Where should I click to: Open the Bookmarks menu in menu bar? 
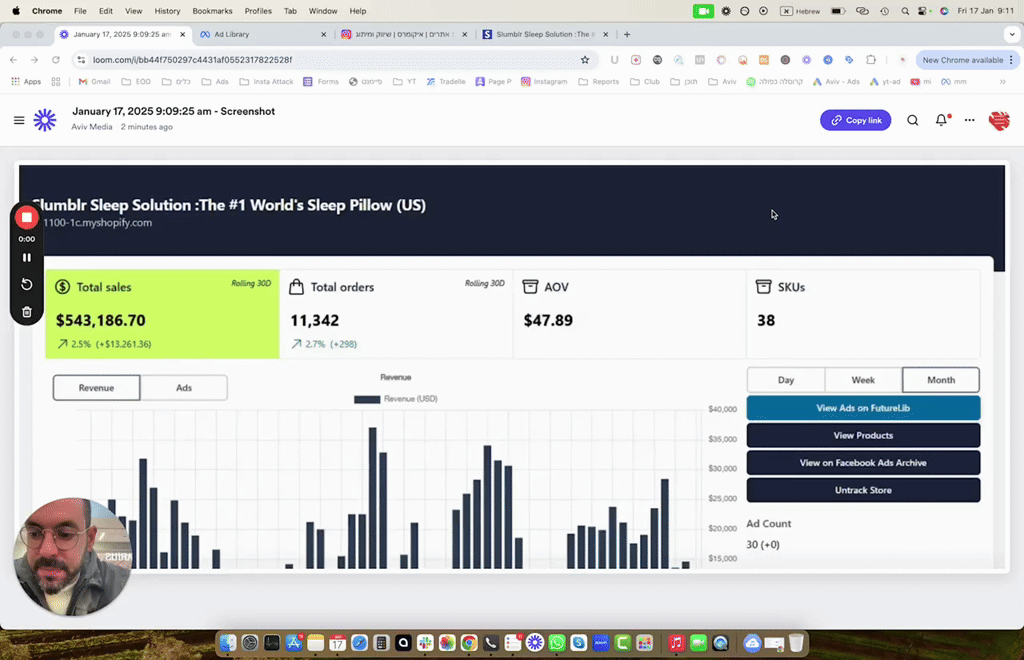[x=212, y=11]
